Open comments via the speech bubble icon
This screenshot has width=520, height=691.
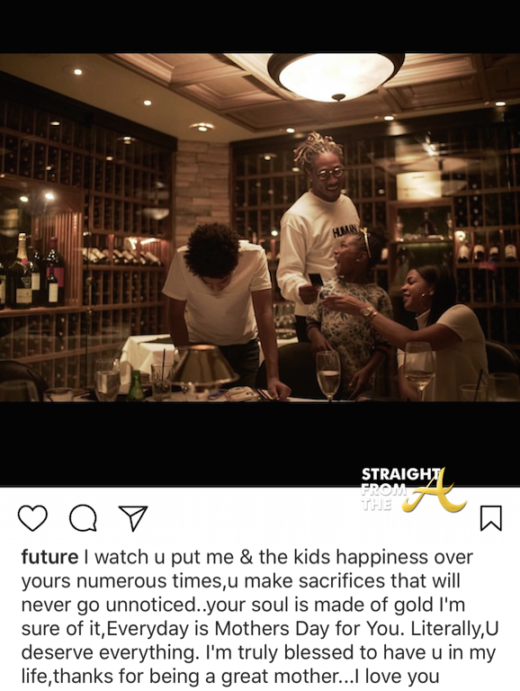tap(83, 518)
